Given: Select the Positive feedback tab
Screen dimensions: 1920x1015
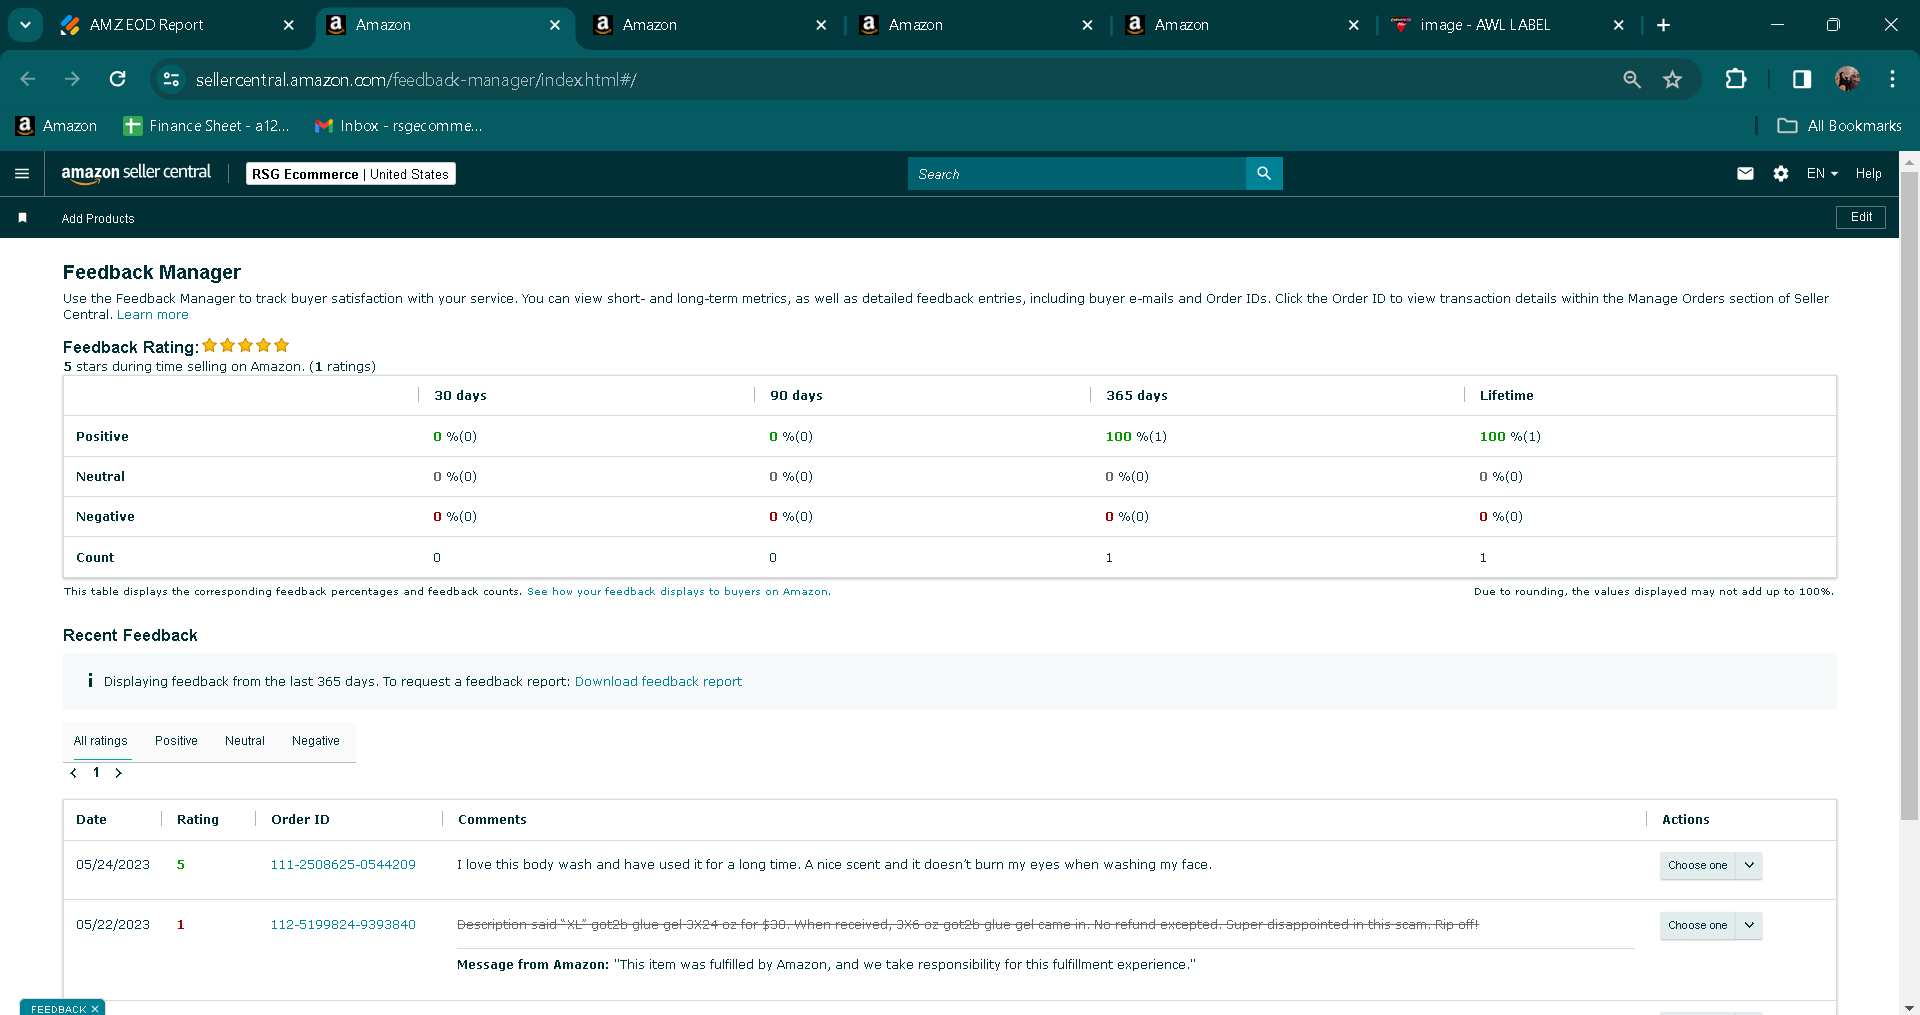Looking at the screenshot, I should (176, 741).
